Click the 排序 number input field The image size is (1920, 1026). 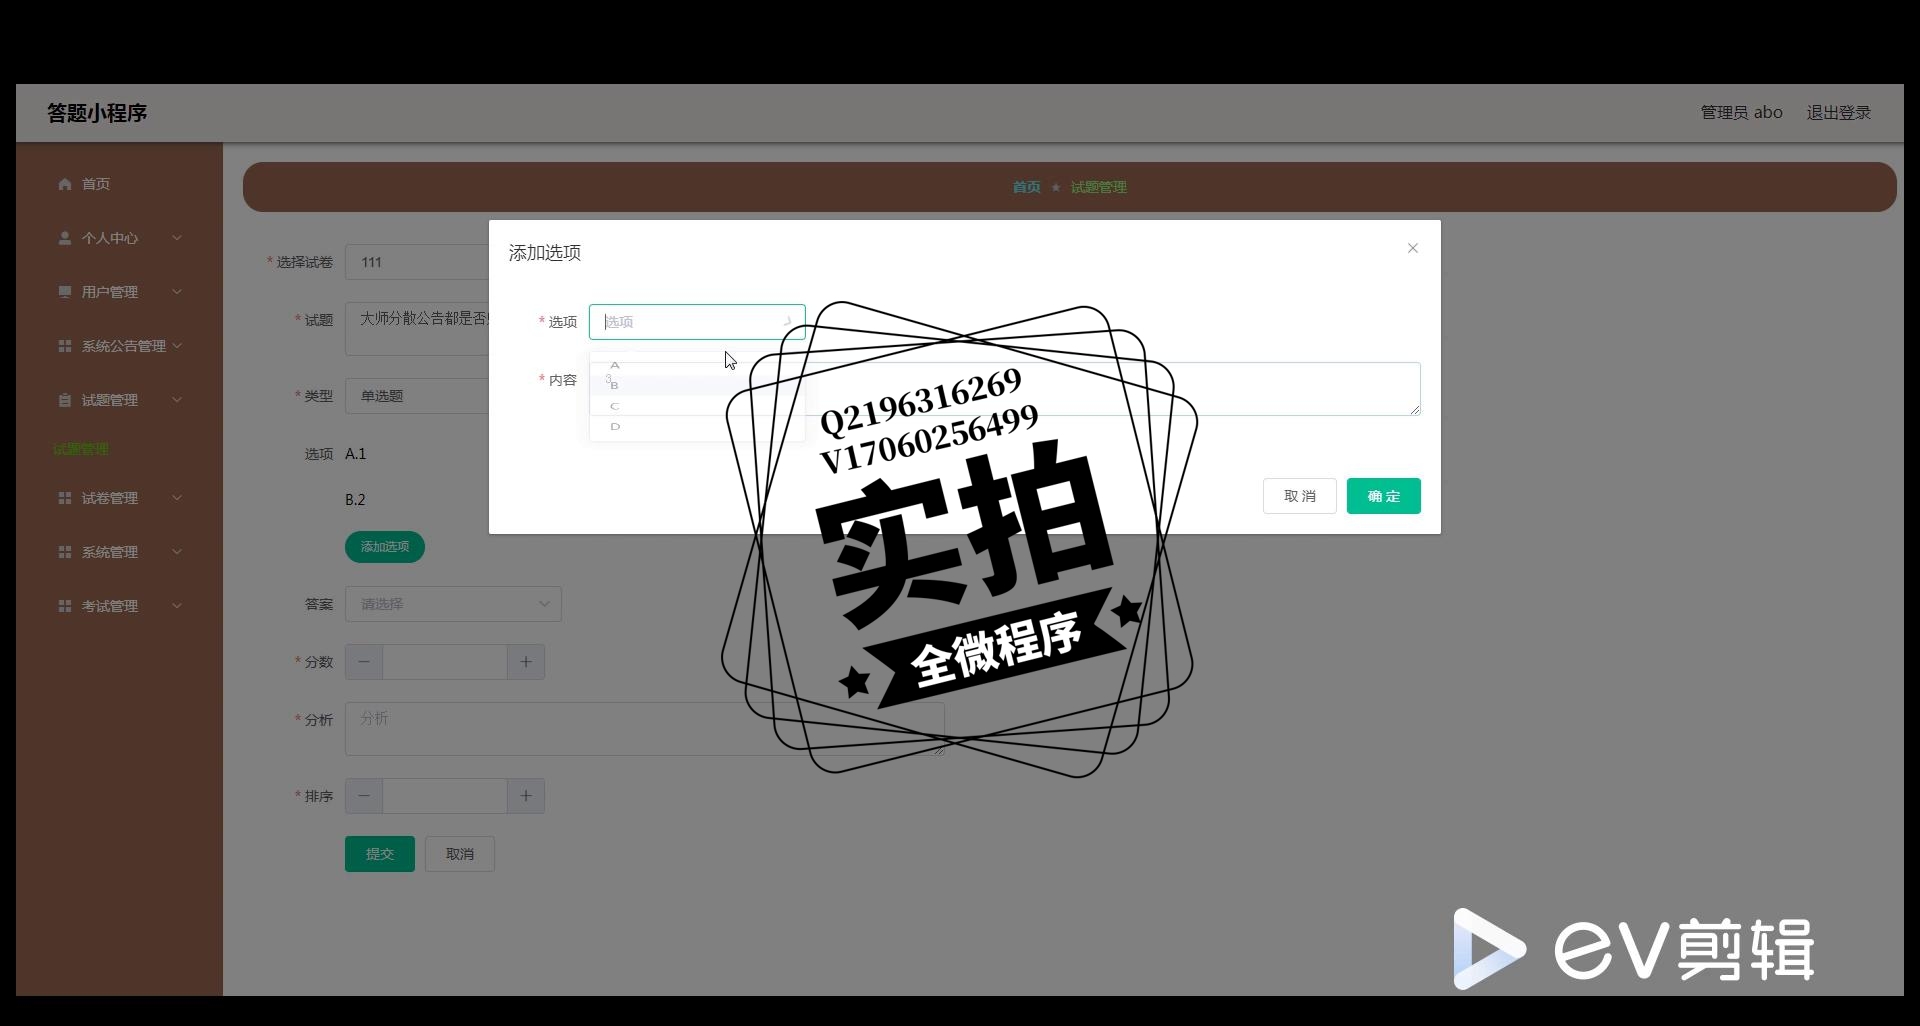coord(445,796)
